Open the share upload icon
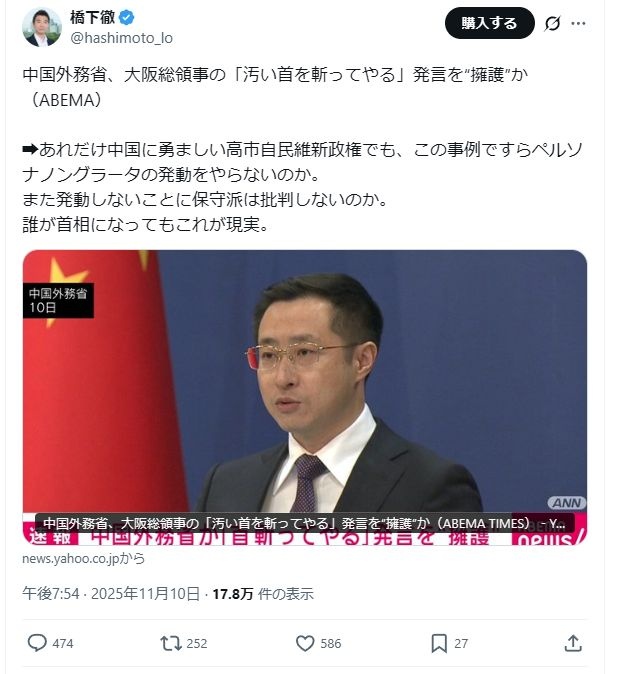This screenshot has height=674, width=622. pos(573,643)
